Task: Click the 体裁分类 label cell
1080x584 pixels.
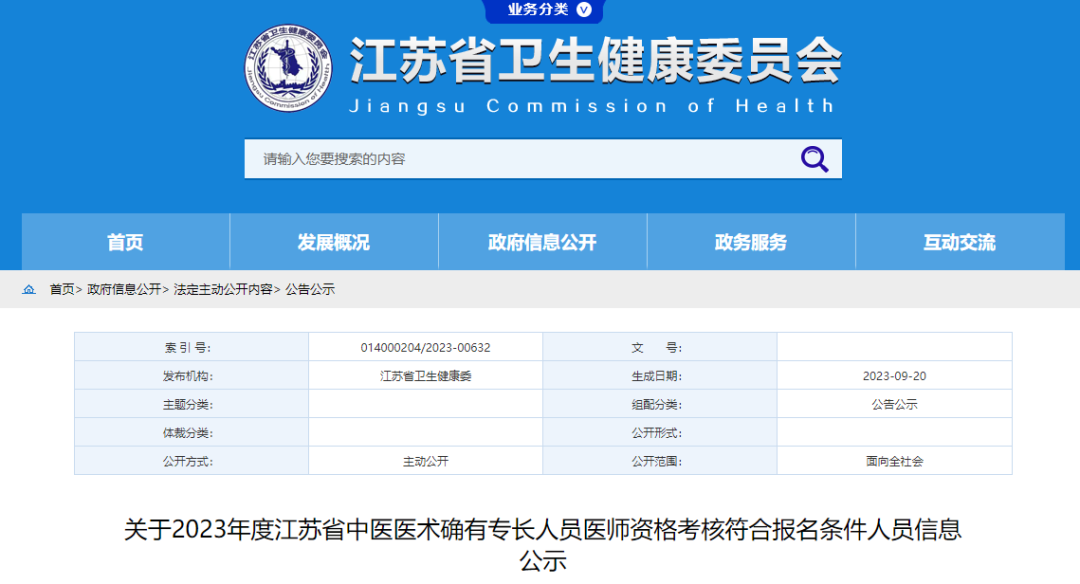Action: (x=191, y=432)
